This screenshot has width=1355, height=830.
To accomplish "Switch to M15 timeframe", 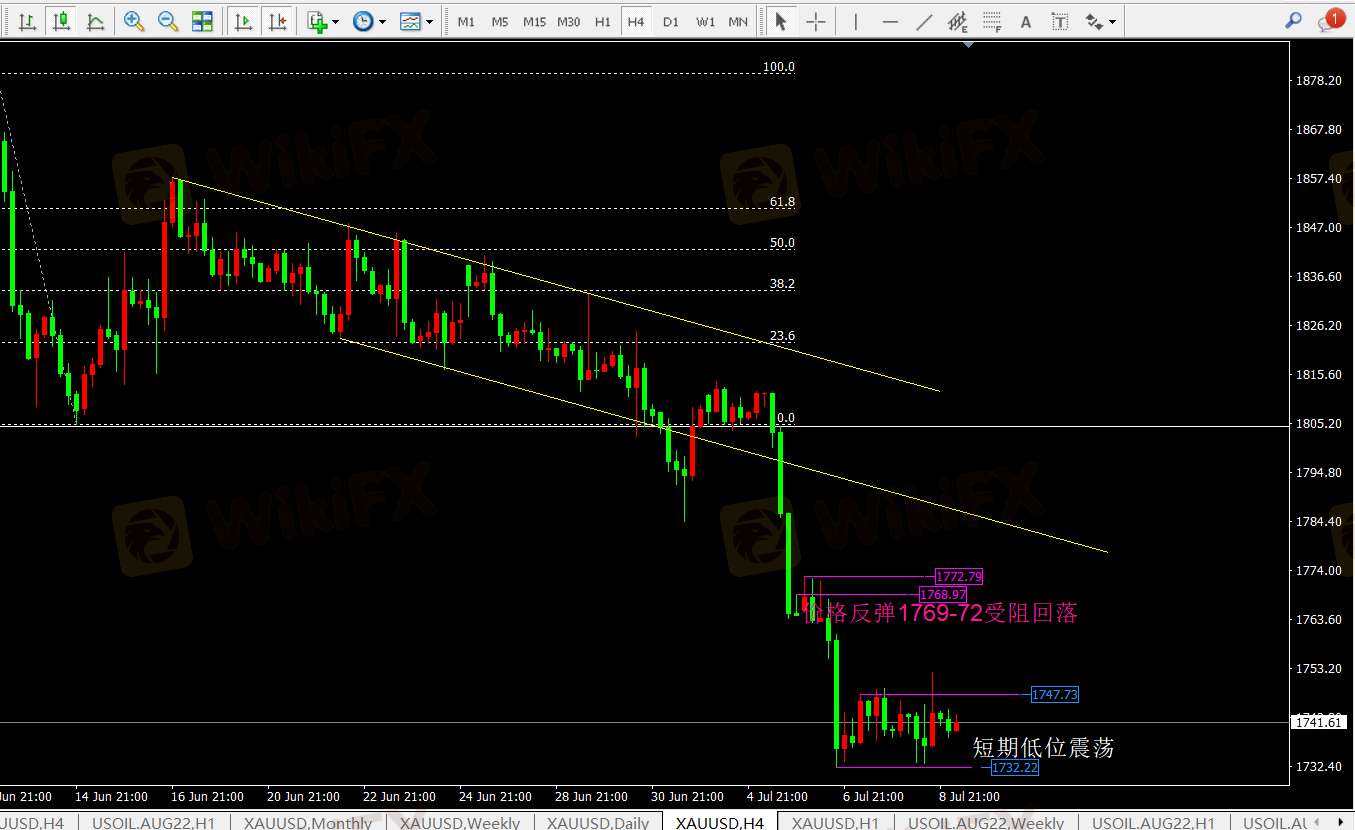I will point(534,21).
